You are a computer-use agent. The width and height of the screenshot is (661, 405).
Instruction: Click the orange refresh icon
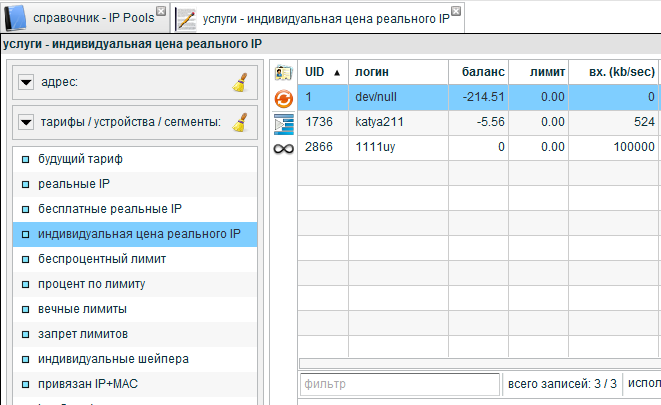pyautogui.click(x=283, y=98)
